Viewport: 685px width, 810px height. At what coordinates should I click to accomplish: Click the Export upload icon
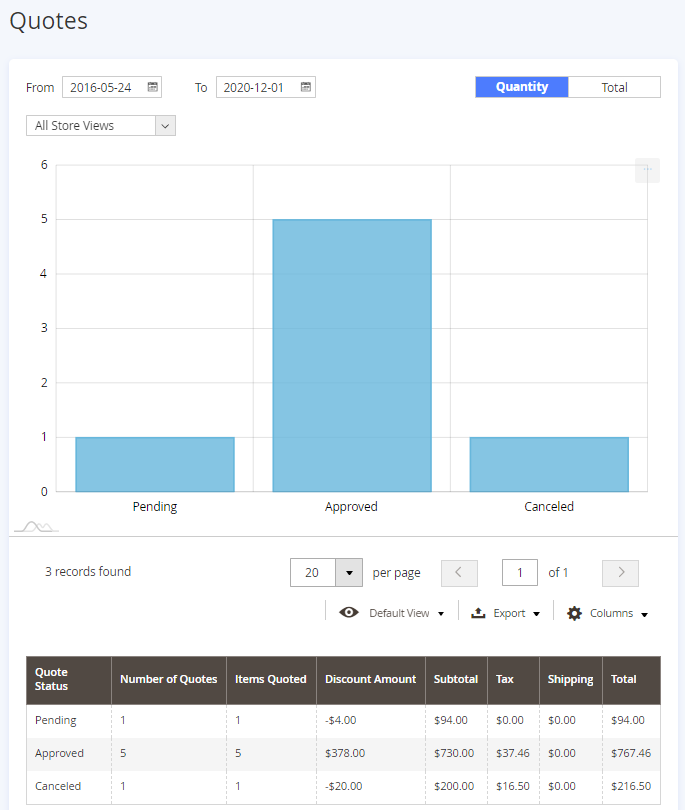click(479, 613)
